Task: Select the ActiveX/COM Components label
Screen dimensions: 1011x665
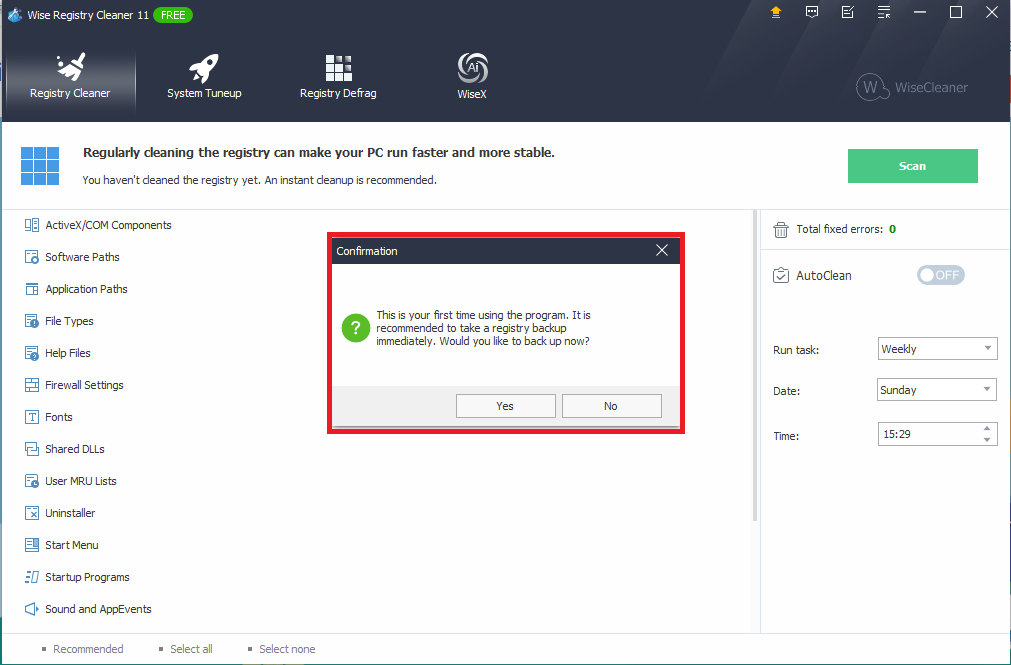Action: click(x=108, y=225)
